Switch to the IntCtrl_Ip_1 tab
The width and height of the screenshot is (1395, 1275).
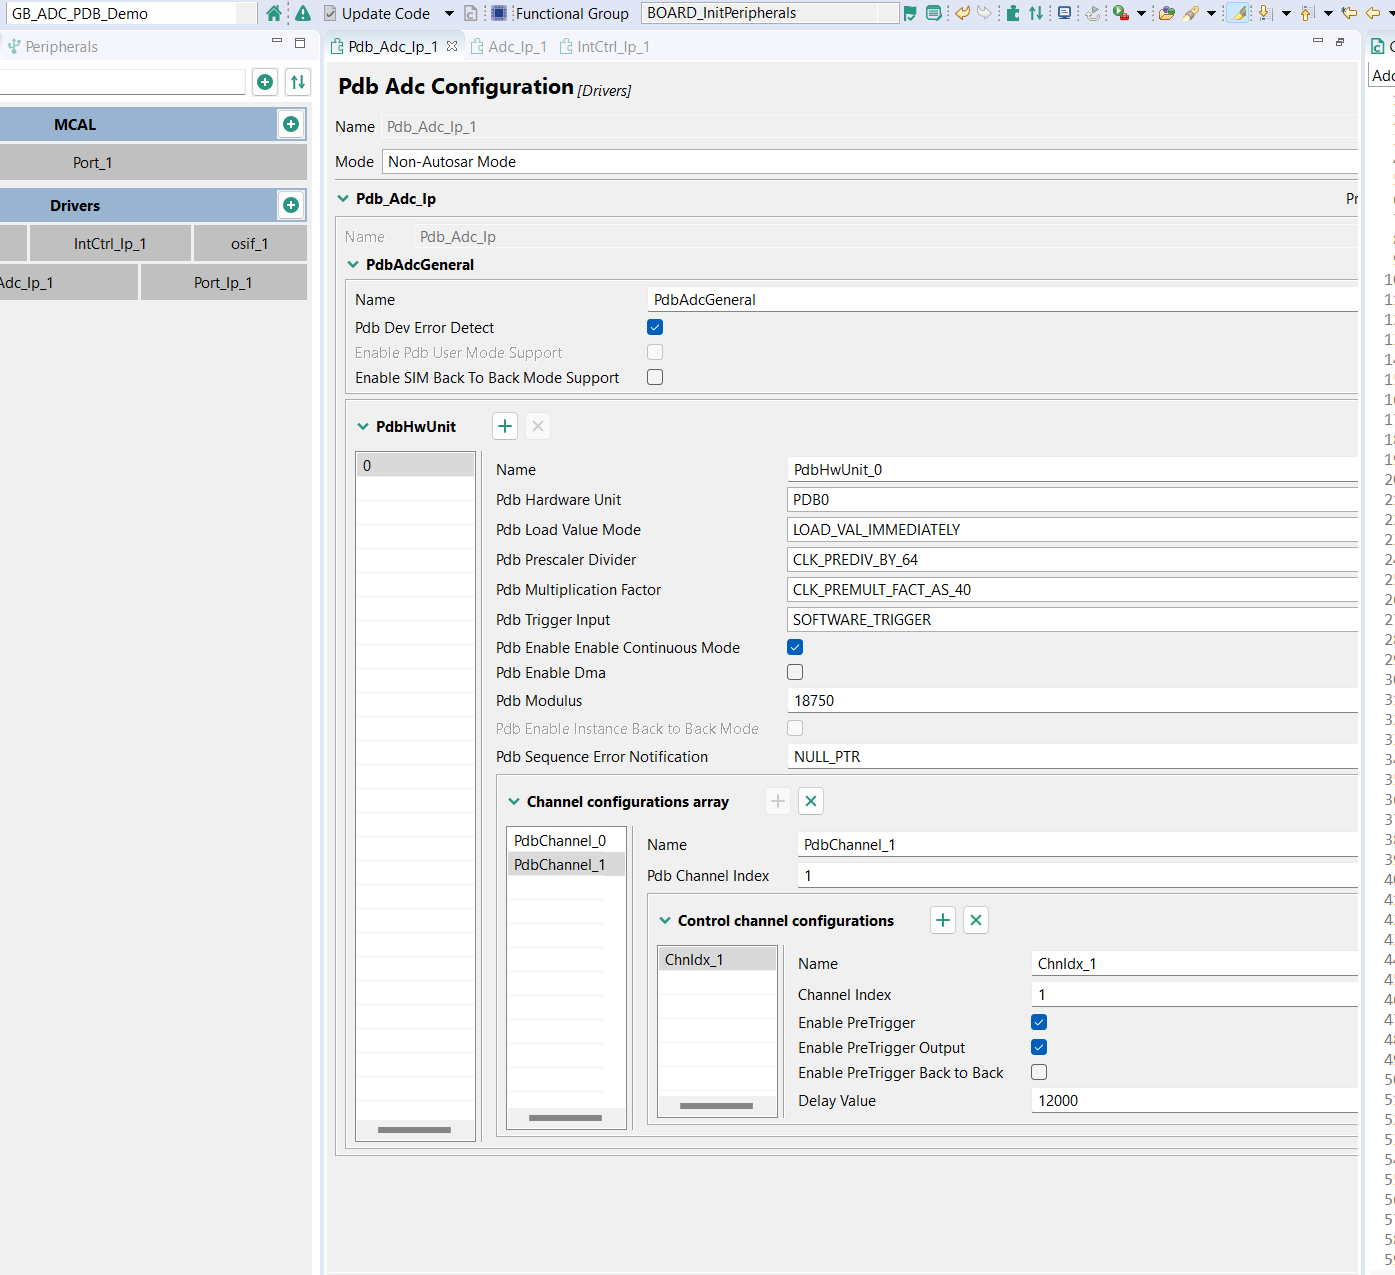605,46
